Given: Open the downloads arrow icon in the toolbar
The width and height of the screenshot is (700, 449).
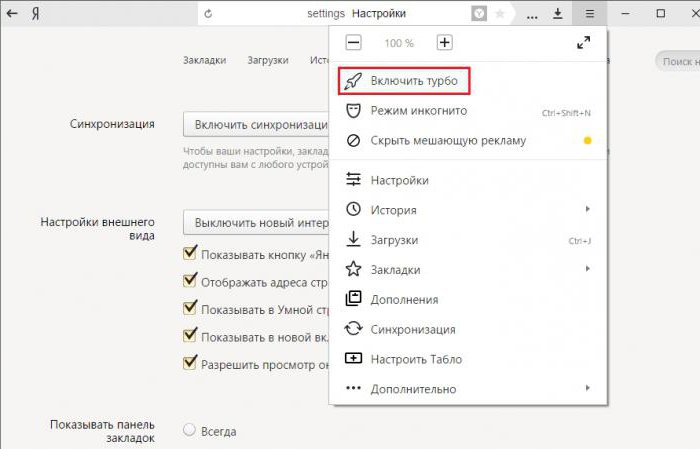Looking at the screenshot, I should click(558, 14).
